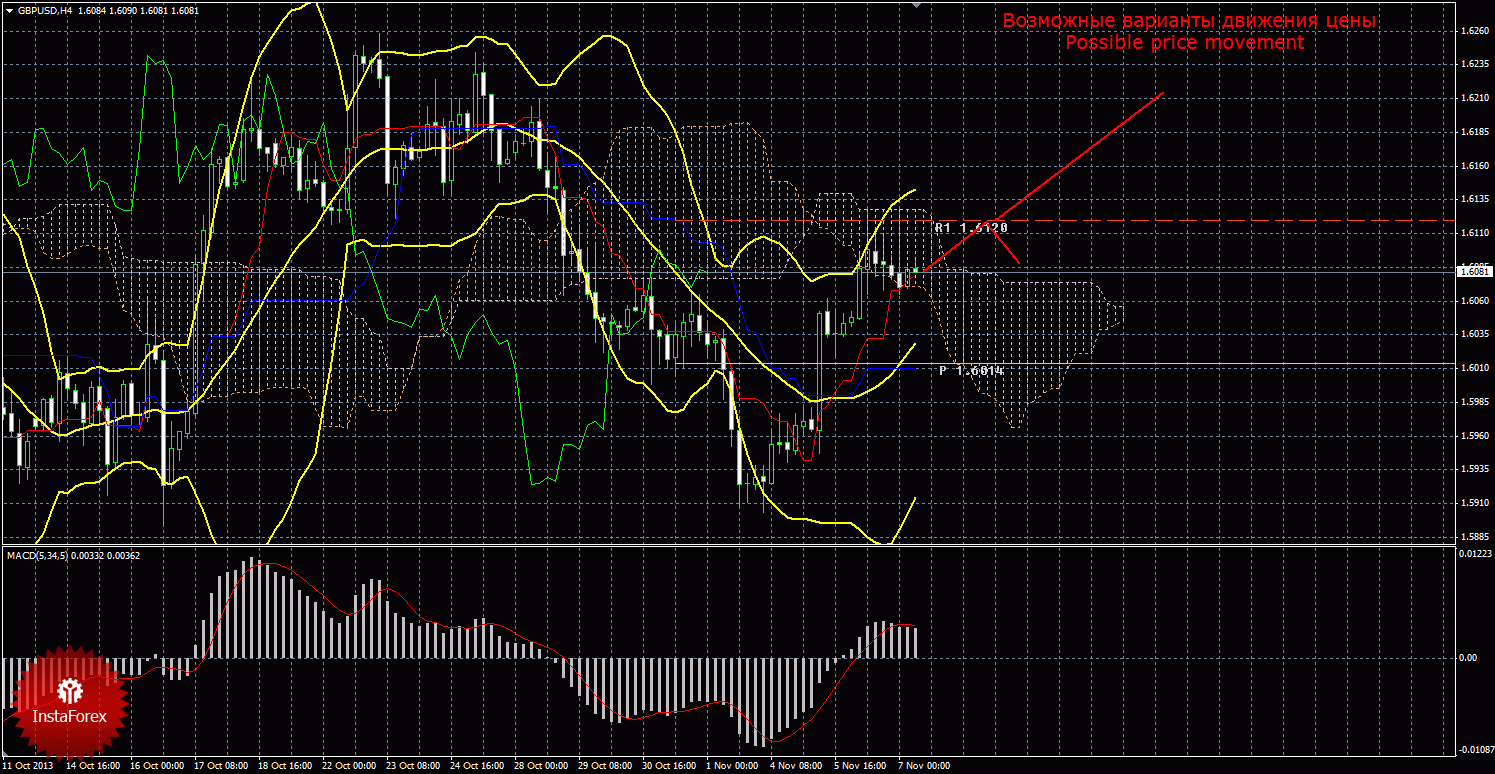This screenshot has width=1495, height=774.
Task: Click the Russian caption 'Возможные варианты движения цены'
Action: tap(1190, 21)
